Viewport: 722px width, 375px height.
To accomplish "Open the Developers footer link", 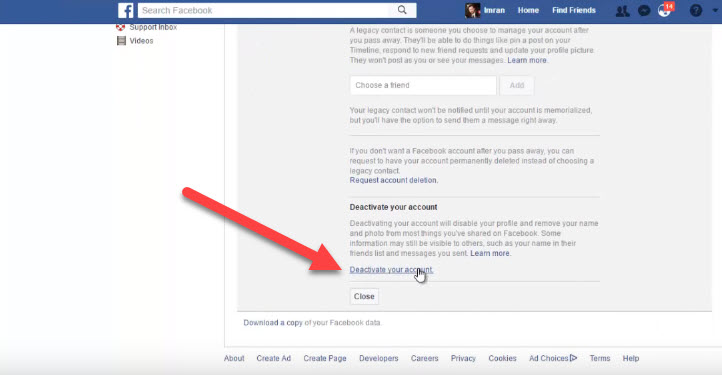I will (378, 358).
